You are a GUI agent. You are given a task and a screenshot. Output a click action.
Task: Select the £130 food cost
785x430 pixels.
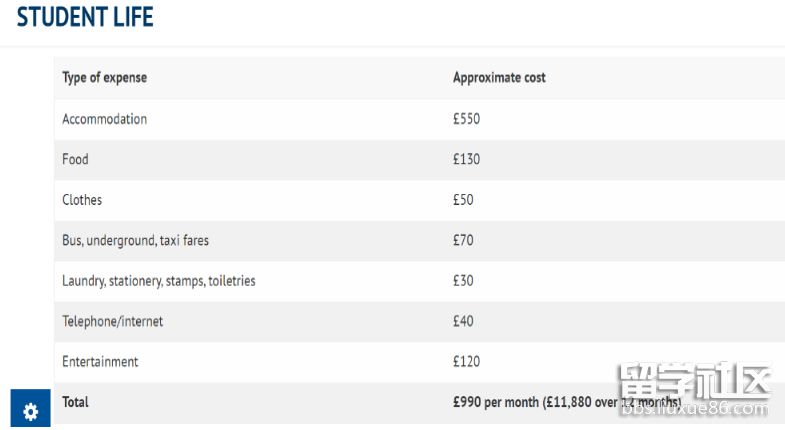pos(466,159)
